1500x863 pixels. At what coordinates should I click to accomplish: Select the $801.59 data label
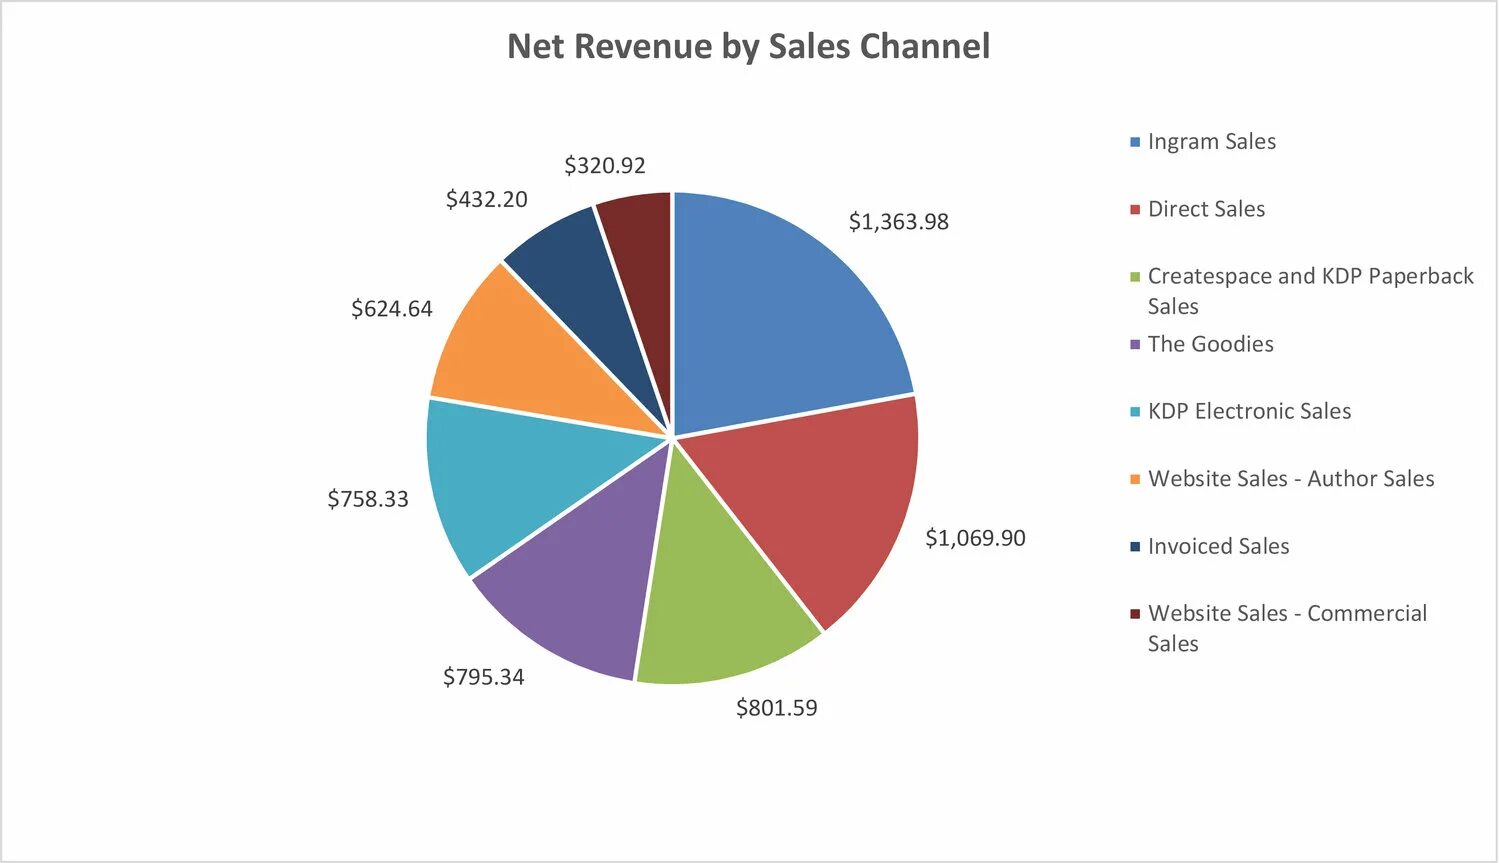pyautogui.click(x=776, y=708)
